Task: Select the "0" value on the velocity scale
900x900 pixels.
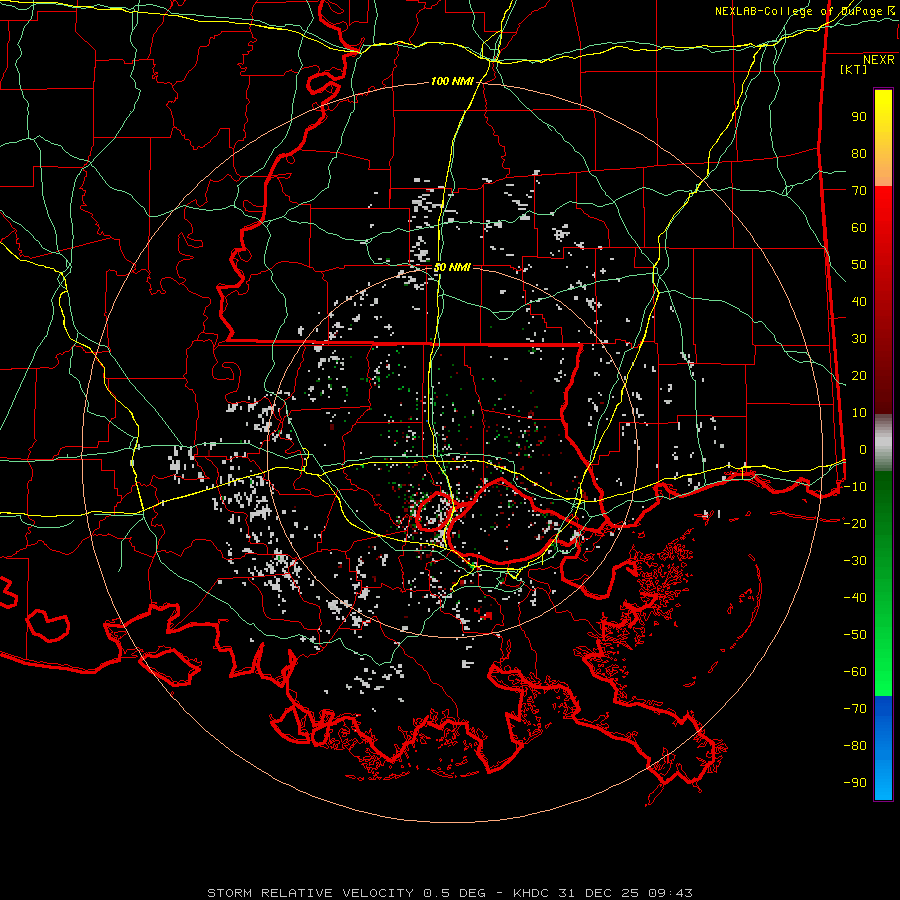Action: 863,450
